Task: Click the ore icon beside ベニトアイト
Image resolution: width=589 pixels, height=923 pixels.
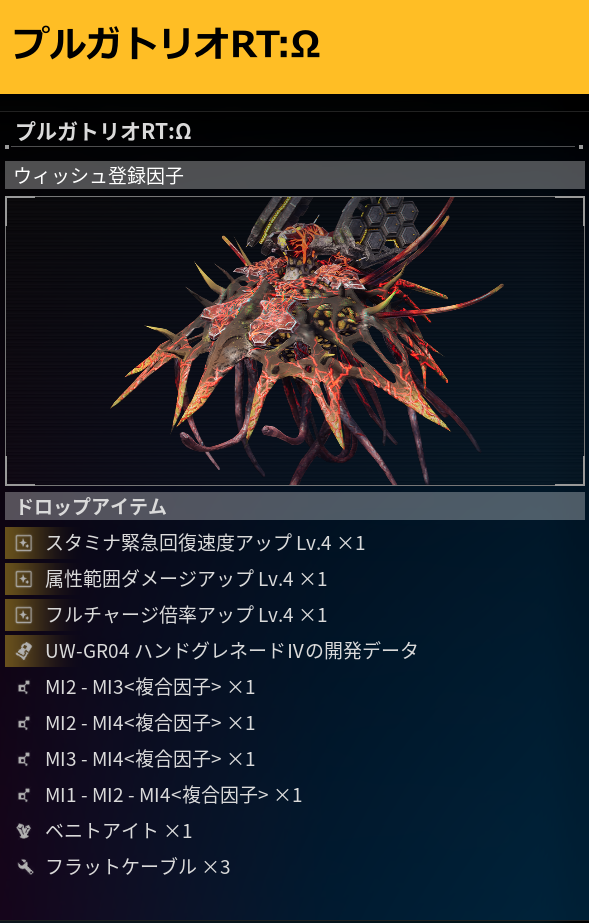Action: point(24,831)
